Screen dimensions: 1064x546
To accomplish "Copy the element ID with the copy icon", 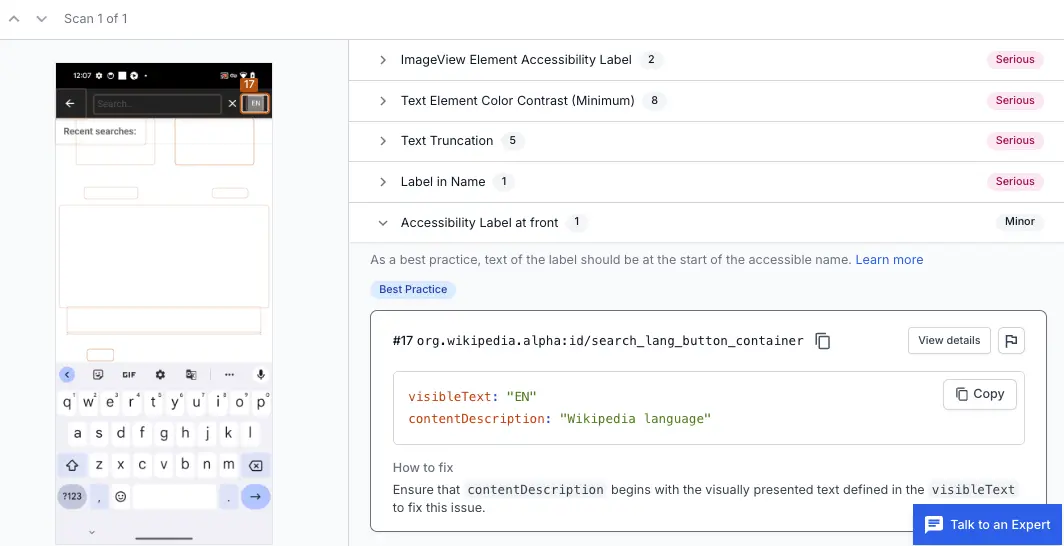I will 823,341.
